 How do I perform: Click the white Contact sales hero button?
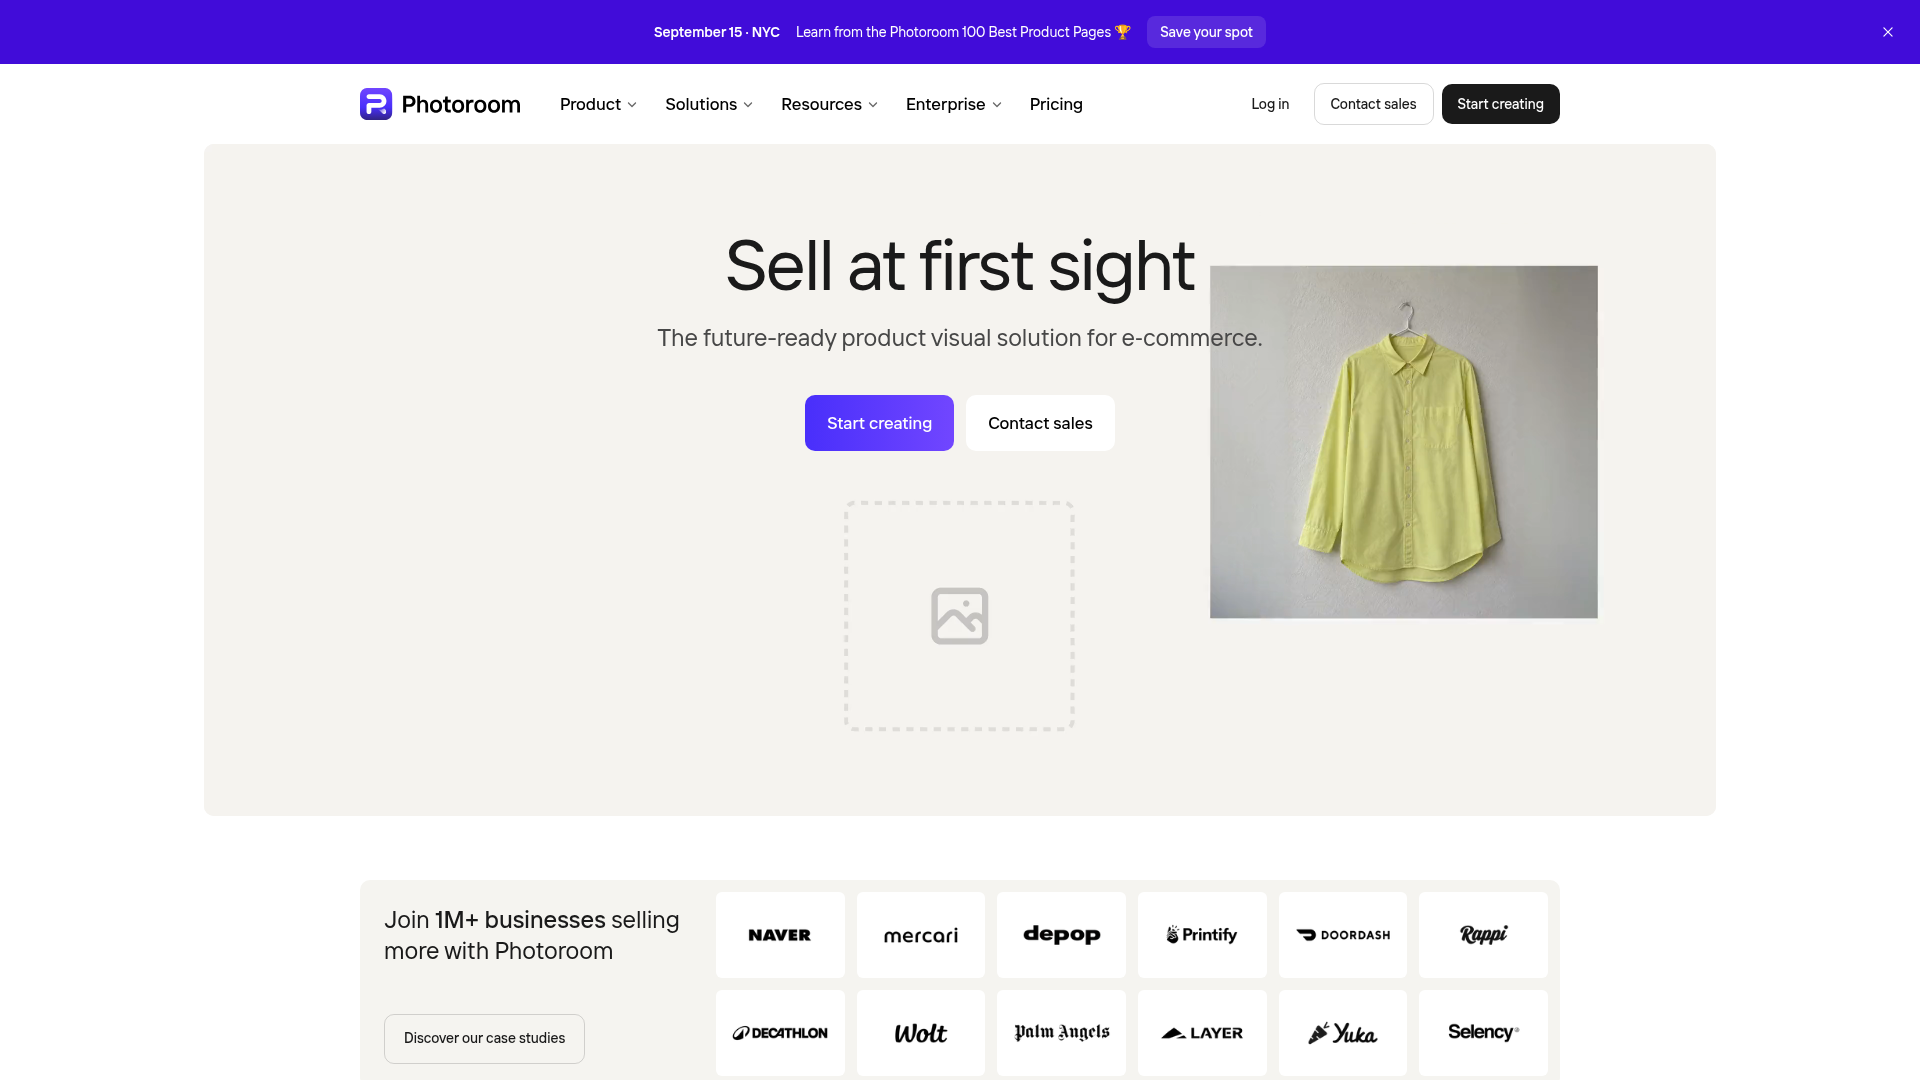click(1040, 423)
